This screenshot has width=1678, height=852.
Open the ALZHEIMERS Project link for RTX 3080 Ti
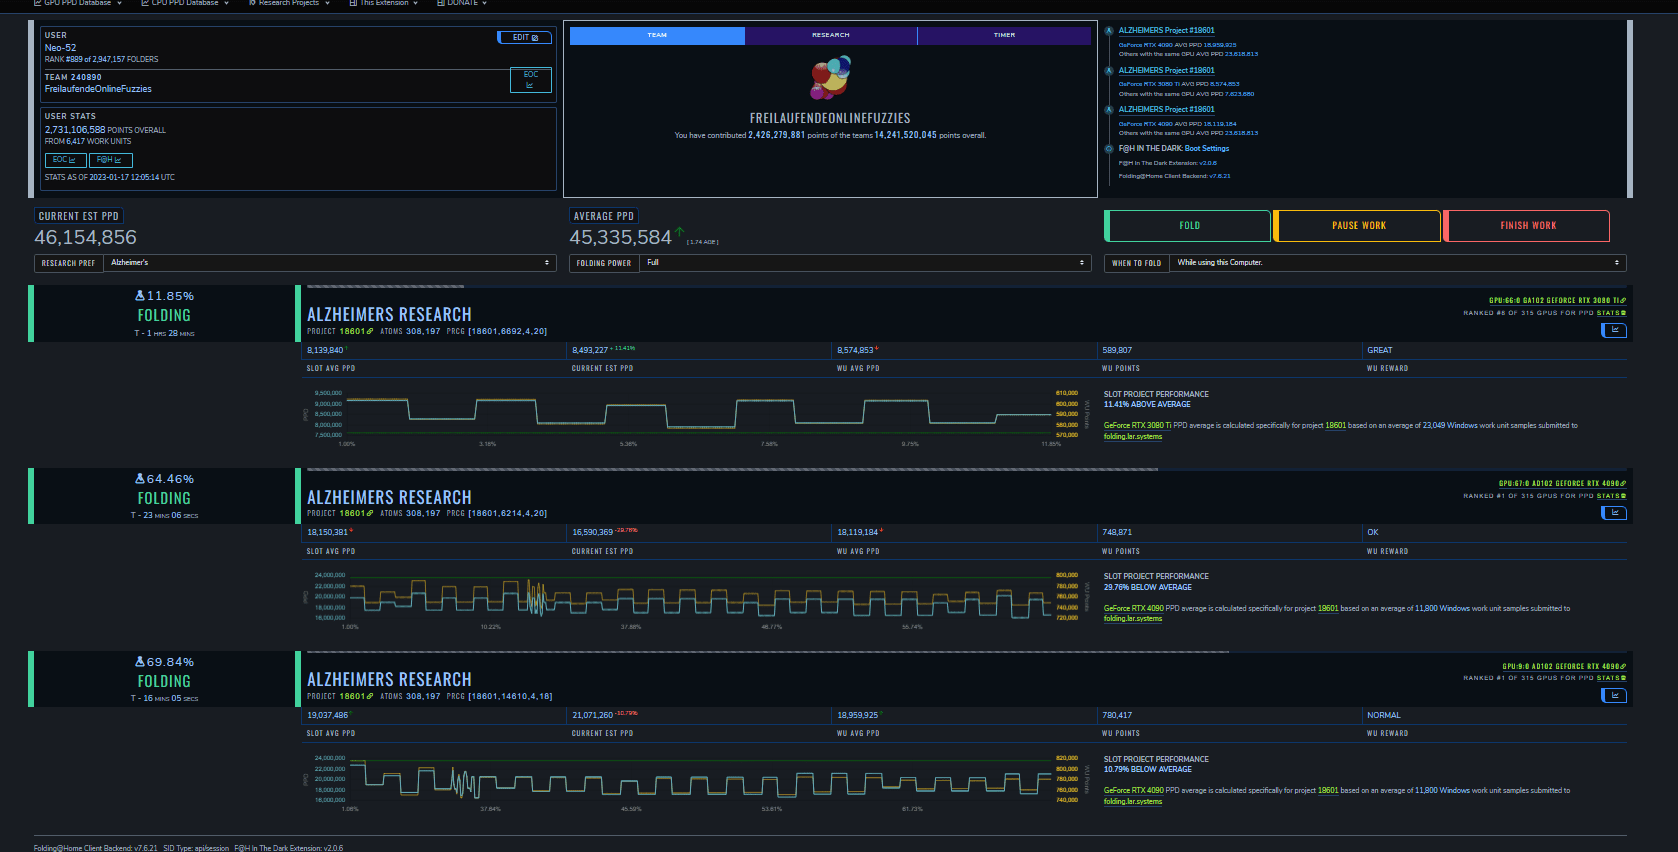tap(1166, 71)
